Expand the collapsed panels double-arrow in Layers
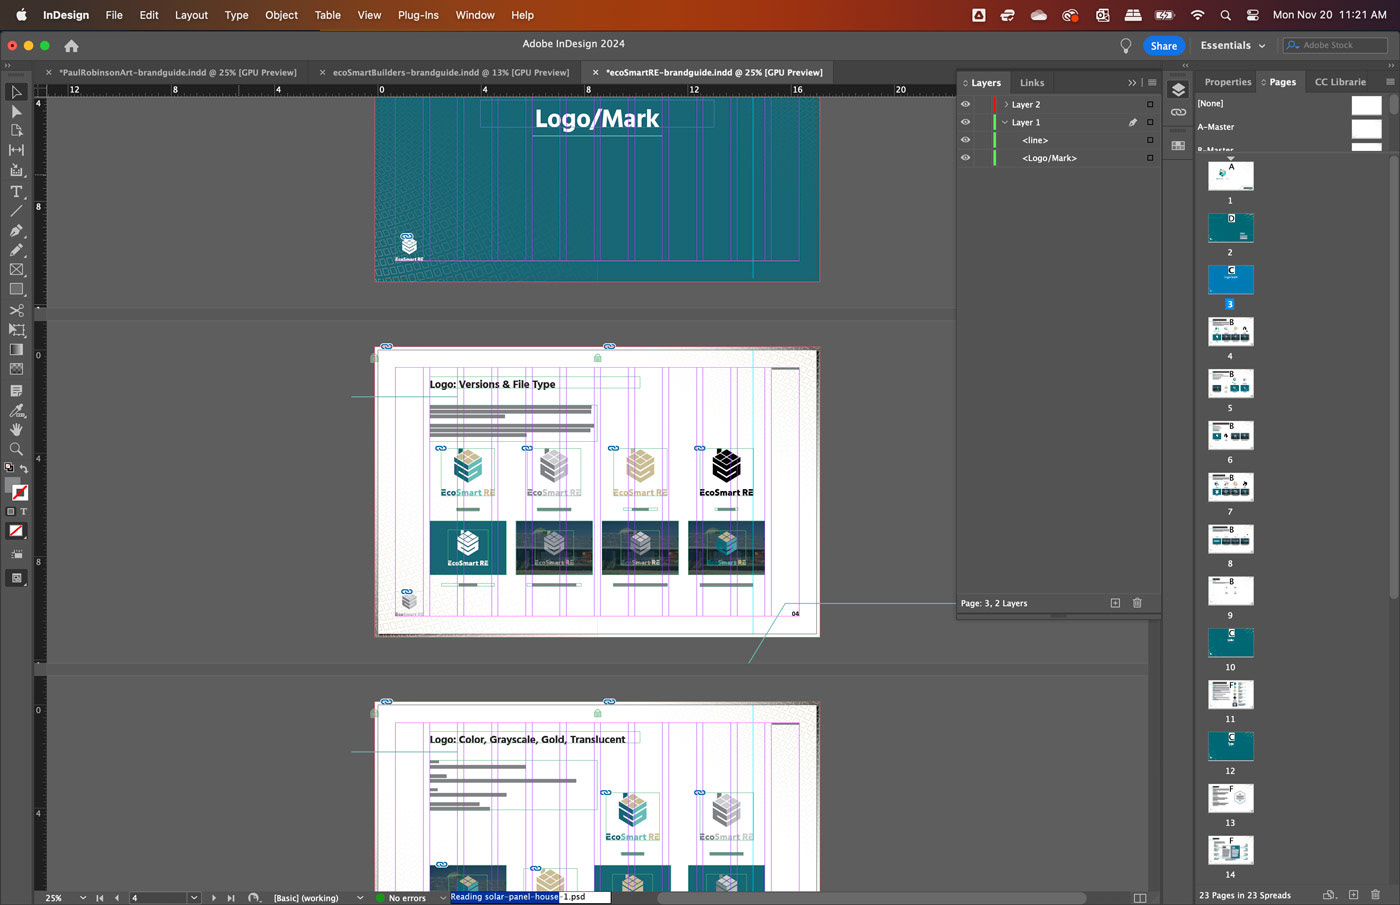Image resolution: width=1400 pixels, height=905 pixels. [x=1132, y=83]
